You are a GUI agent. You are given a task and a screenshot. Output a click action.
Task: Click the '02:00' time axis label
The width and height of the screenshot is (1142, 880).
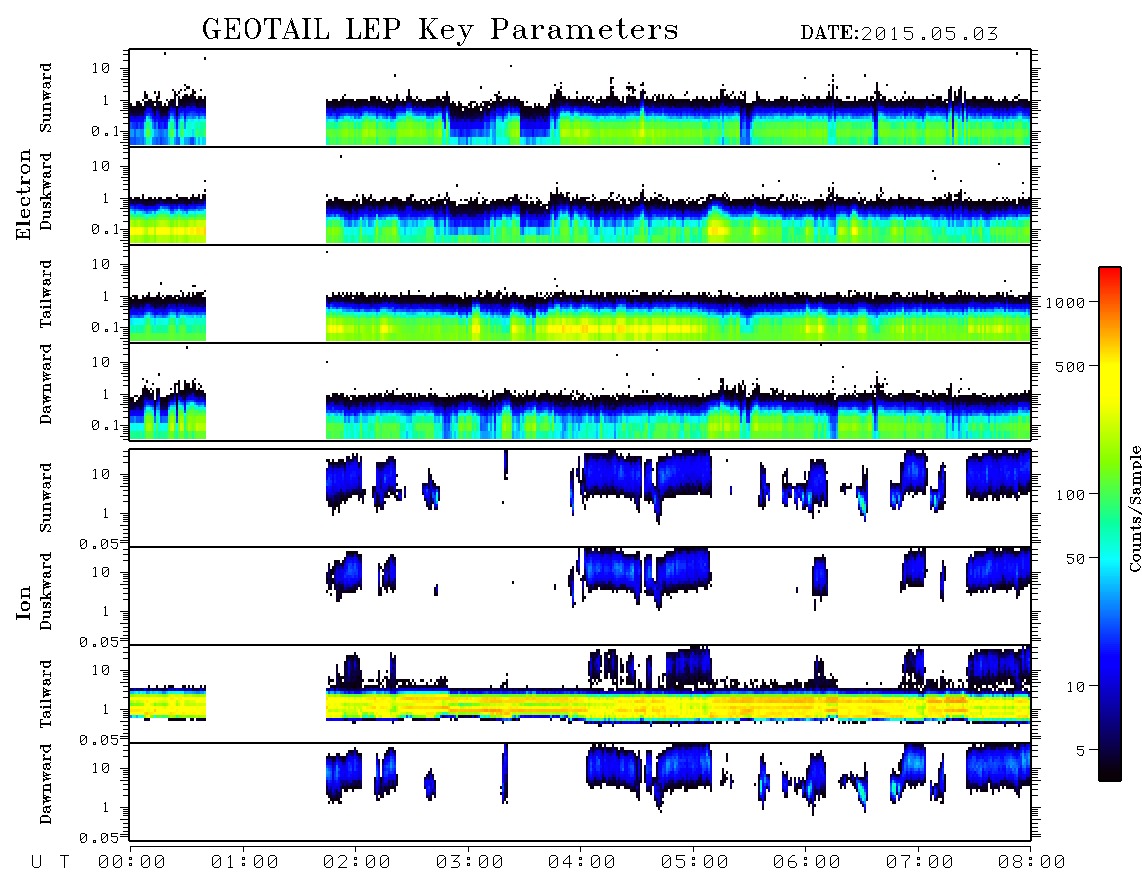click(357, 862)
